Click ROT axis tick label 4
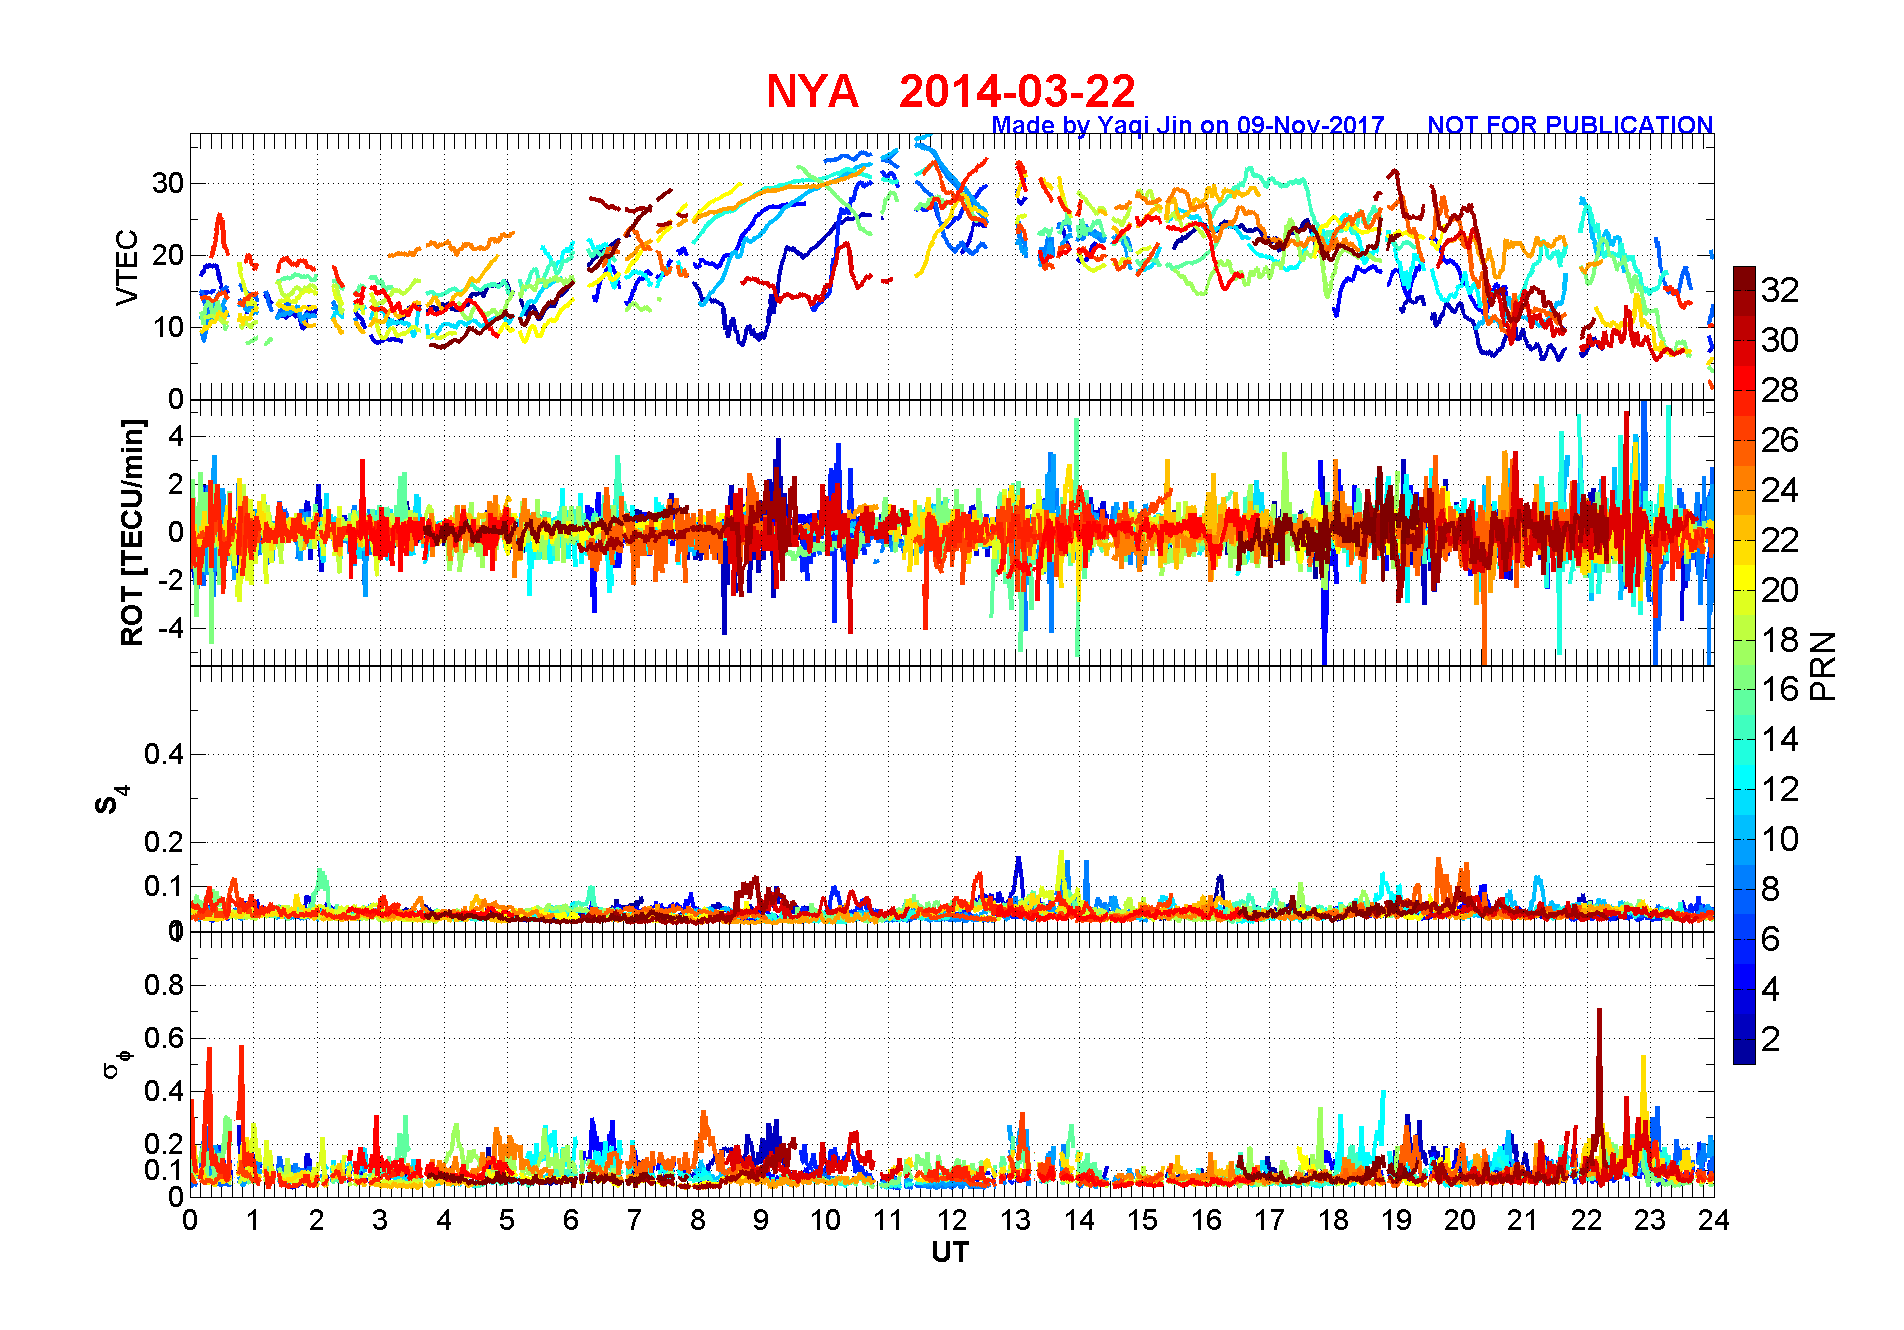The width and height of the screenshot is (1904, 1330). click(x=176, y=436)
